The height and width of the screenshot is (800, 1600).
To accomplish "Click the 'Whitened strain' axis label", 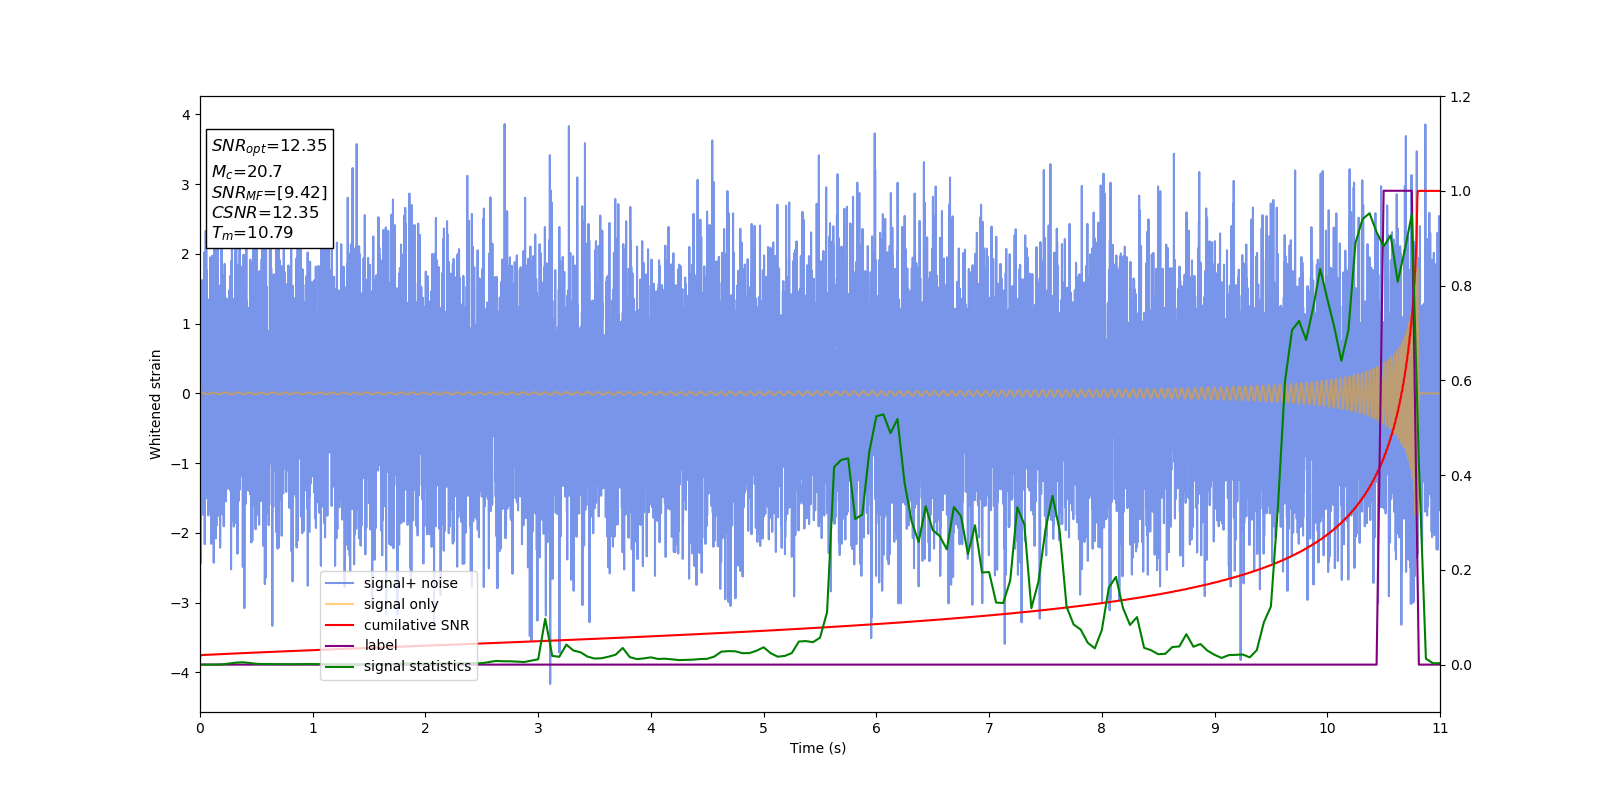I will click(155, 404).
